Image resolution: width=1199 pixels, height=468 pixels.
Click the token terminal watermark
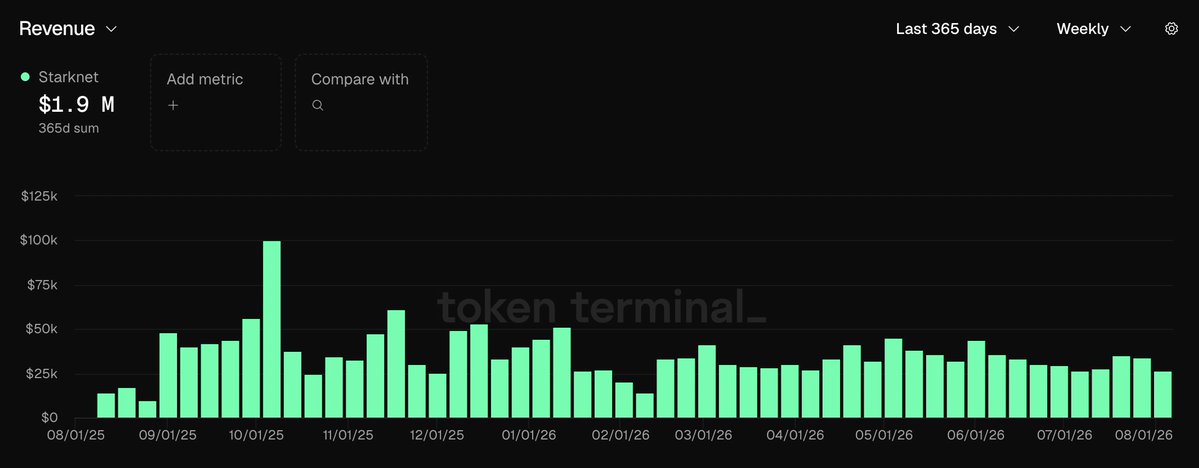coord(601,306)
